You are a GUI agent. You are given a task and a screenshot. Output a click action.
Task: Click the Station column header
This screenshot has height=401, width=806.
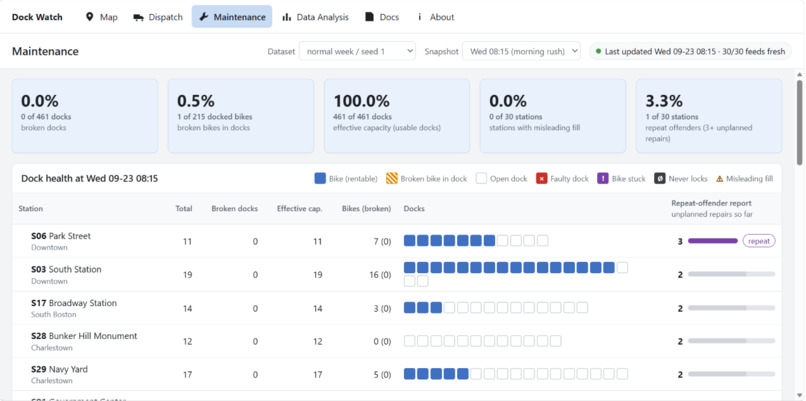pyautogui.click(x=31, y=209)
